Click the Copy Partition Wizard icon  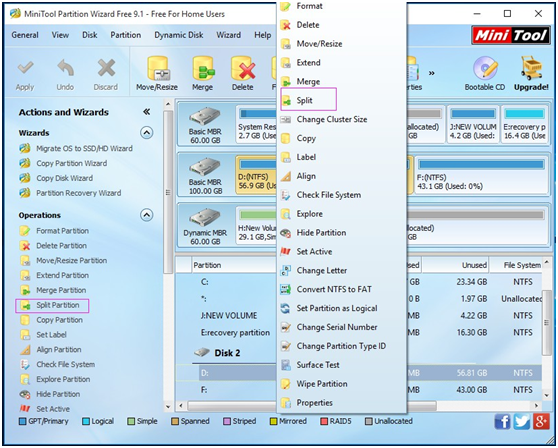tap(25, 163)
